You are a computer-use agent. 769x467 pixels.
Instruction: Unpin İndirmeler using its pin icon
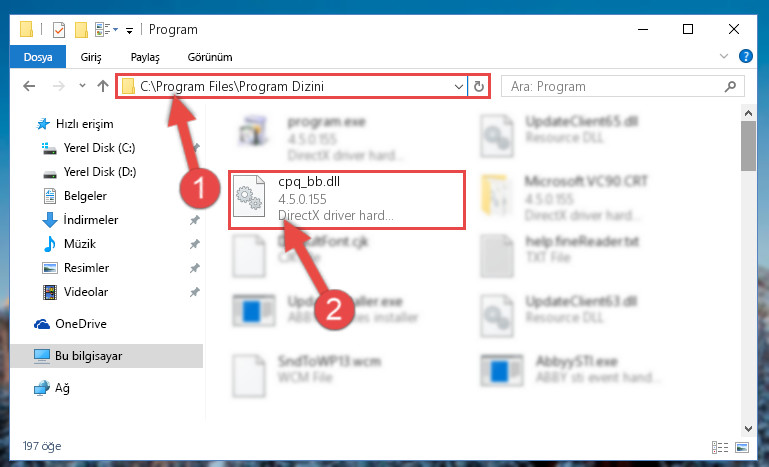point(195,220)
